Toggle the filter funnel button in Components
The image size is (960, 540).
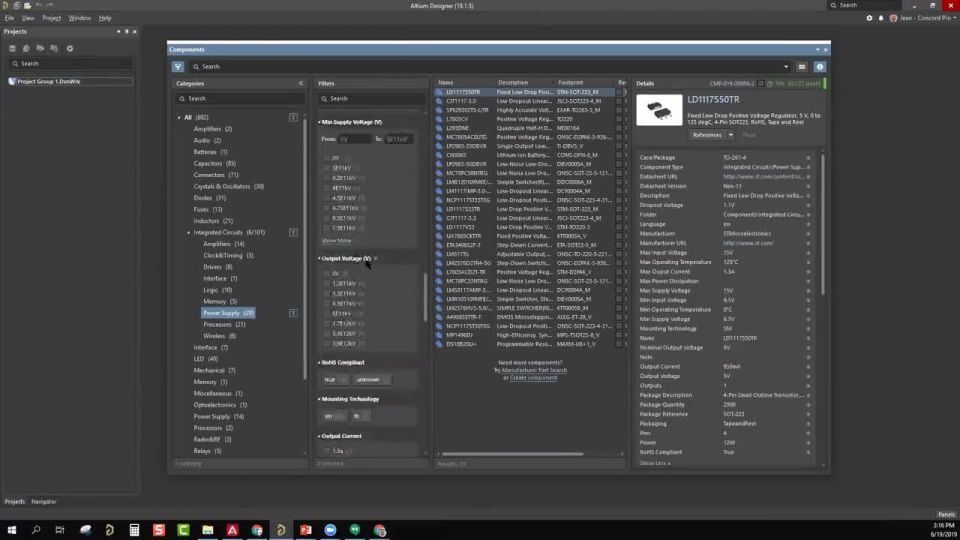click(178, 67)
